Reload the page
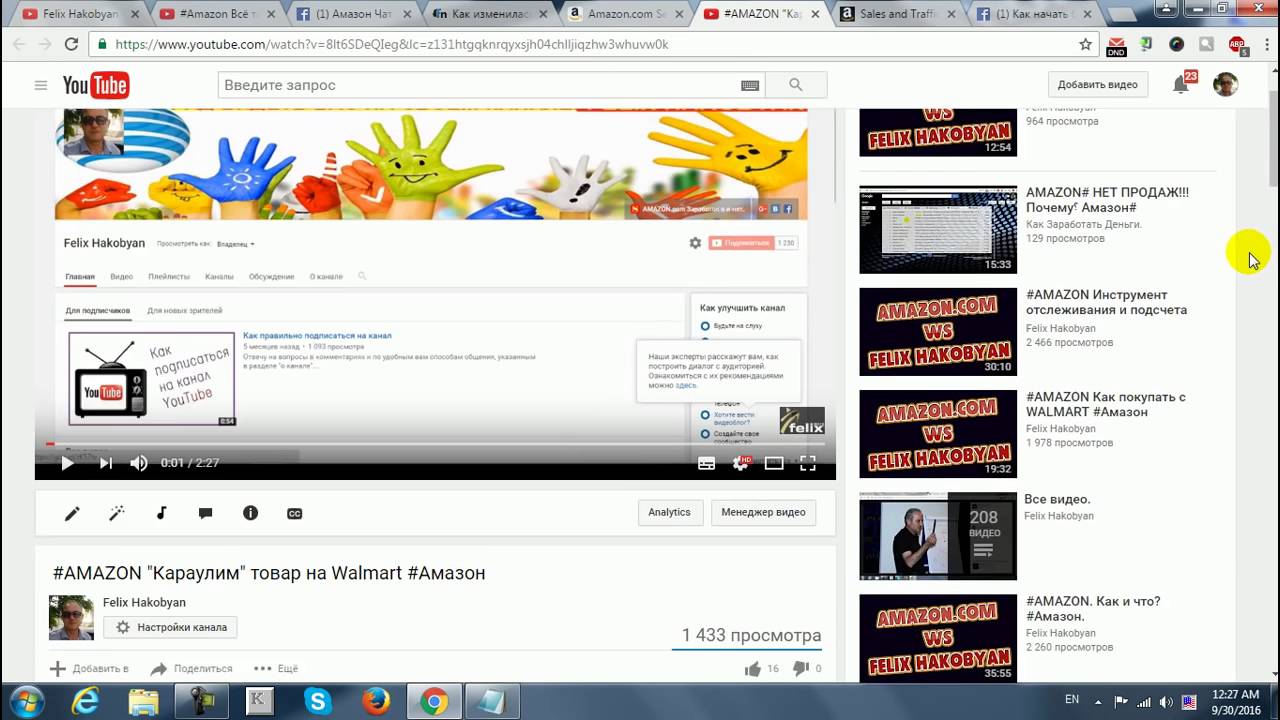The height and width of the screenshot is (720, 1280). [71, 44]
